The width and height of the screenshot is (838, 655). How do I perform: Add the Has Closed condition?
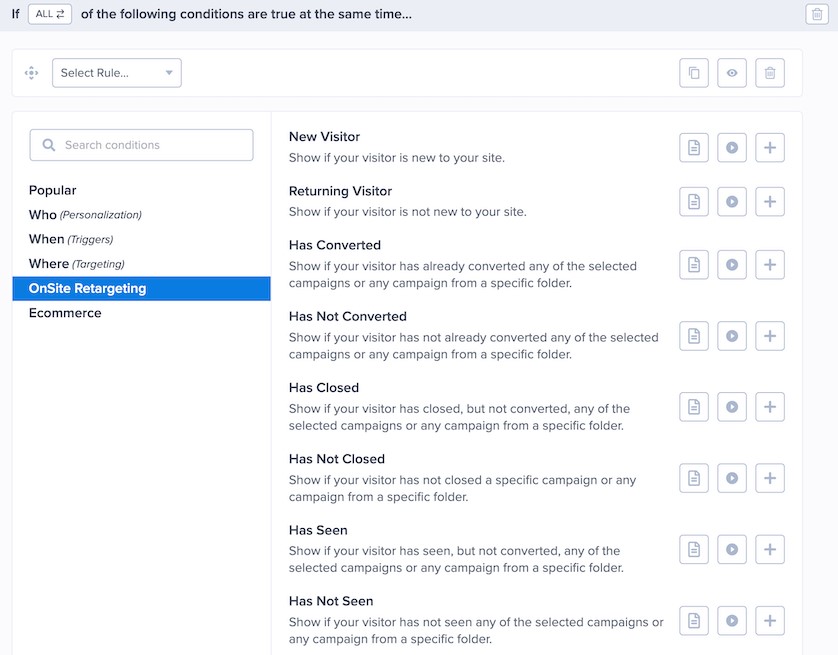(770, 407)
